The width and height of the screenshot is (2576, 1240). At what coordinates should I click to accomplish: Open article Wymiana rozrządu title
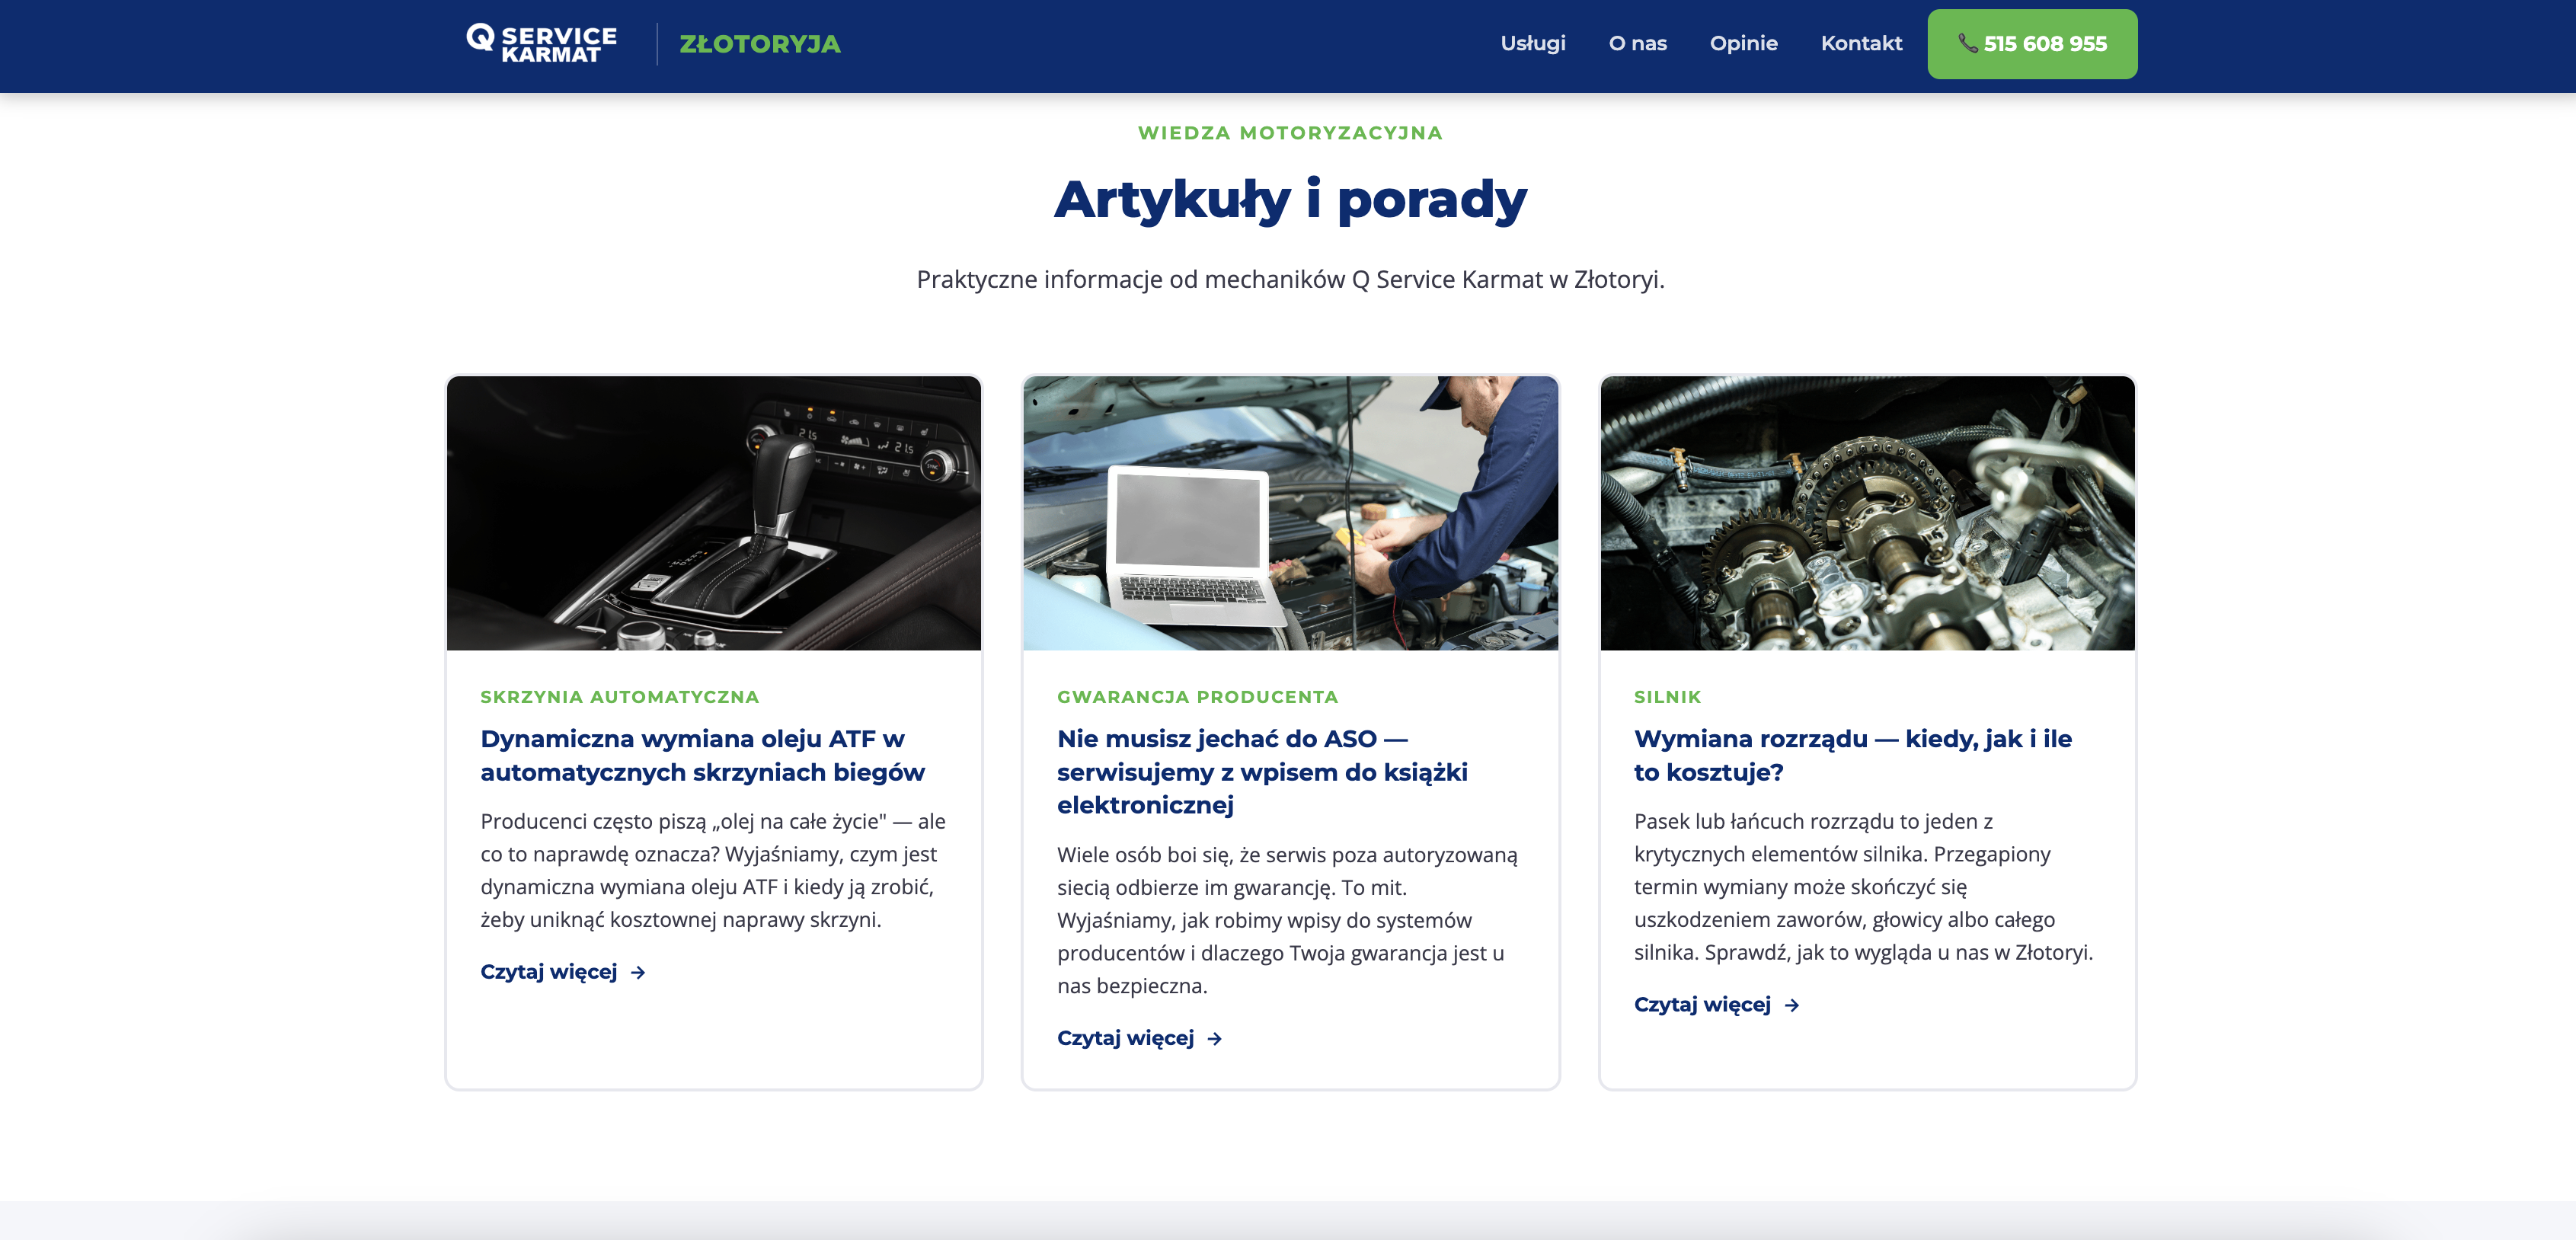(x=1852, y=755)
